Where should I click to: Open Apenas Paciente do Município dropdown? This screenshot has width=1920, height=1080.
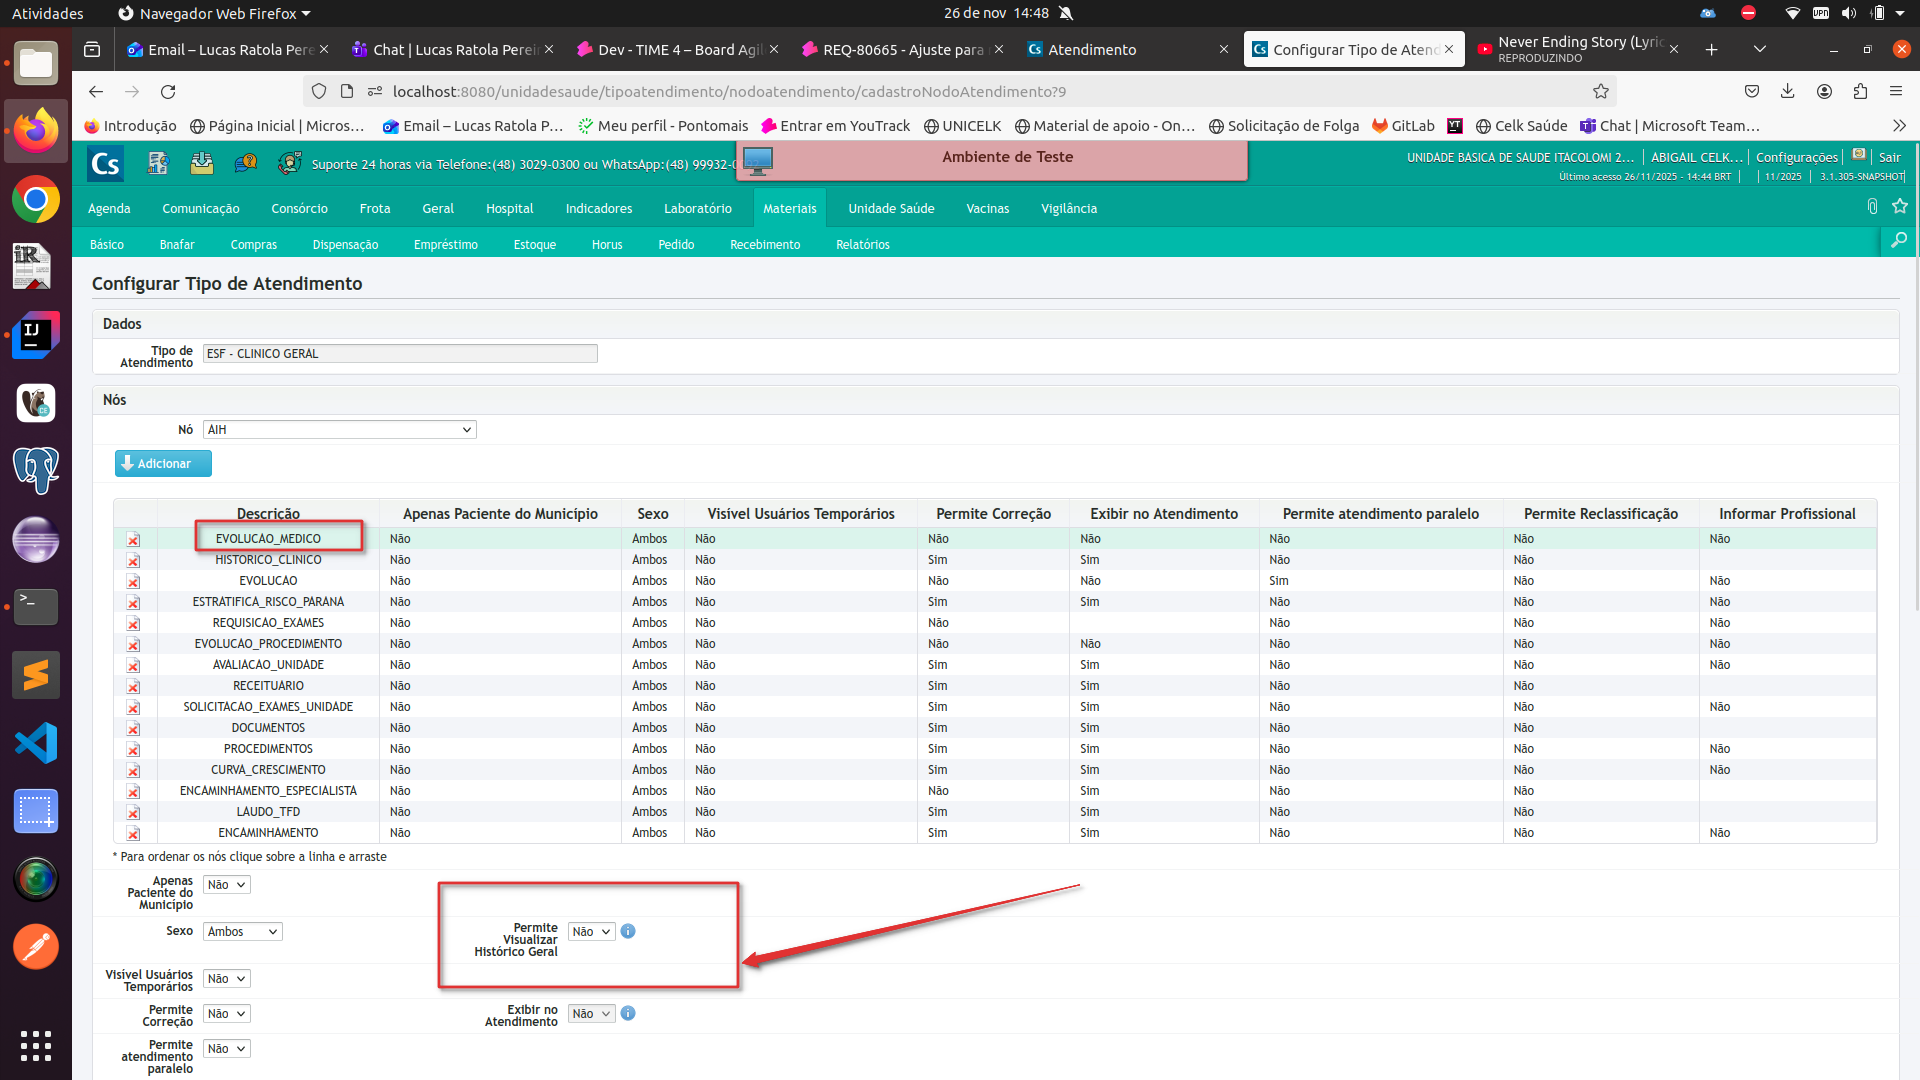click(x=226, y=885)
